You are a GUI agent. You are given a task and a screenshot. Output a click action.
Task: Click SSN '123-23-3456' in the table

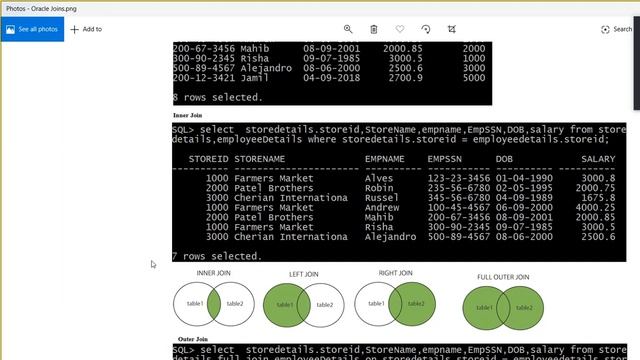[459, 178]
